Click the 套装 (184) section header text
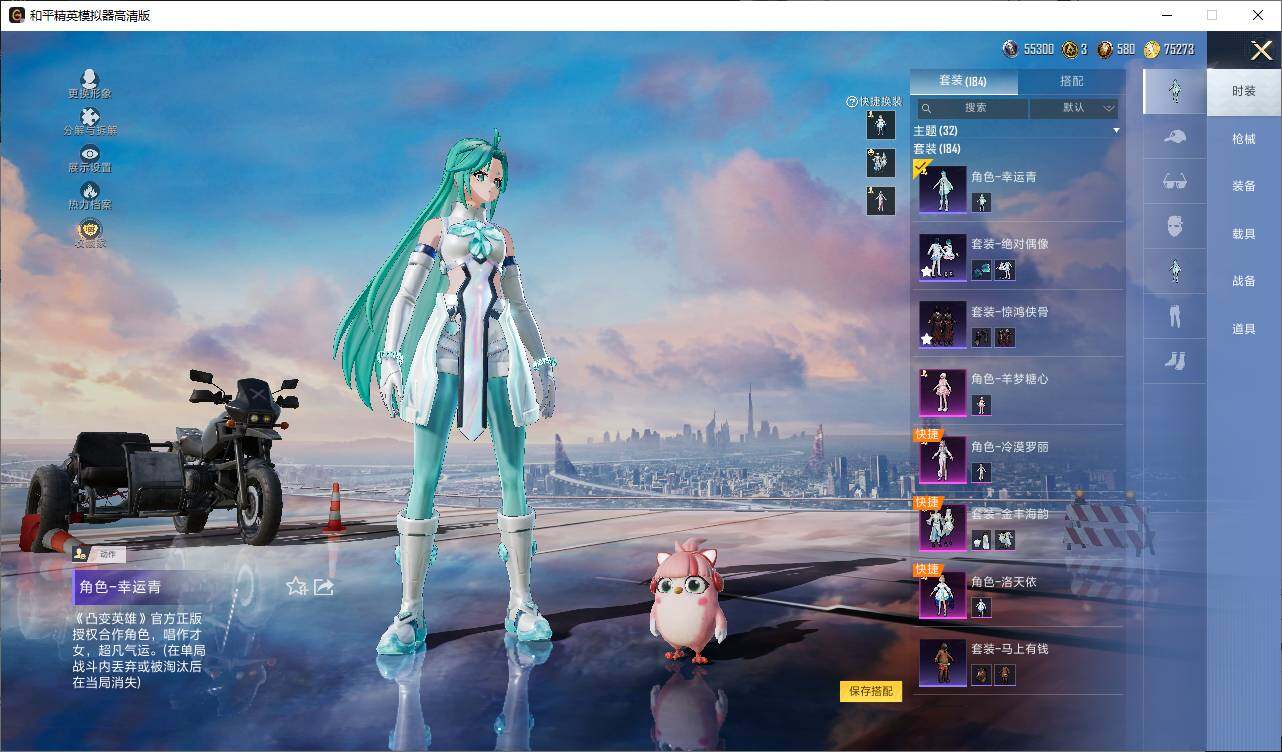The width and height of the screenshot is (1282, 752). pyautogui.click(x=936, y=149)
